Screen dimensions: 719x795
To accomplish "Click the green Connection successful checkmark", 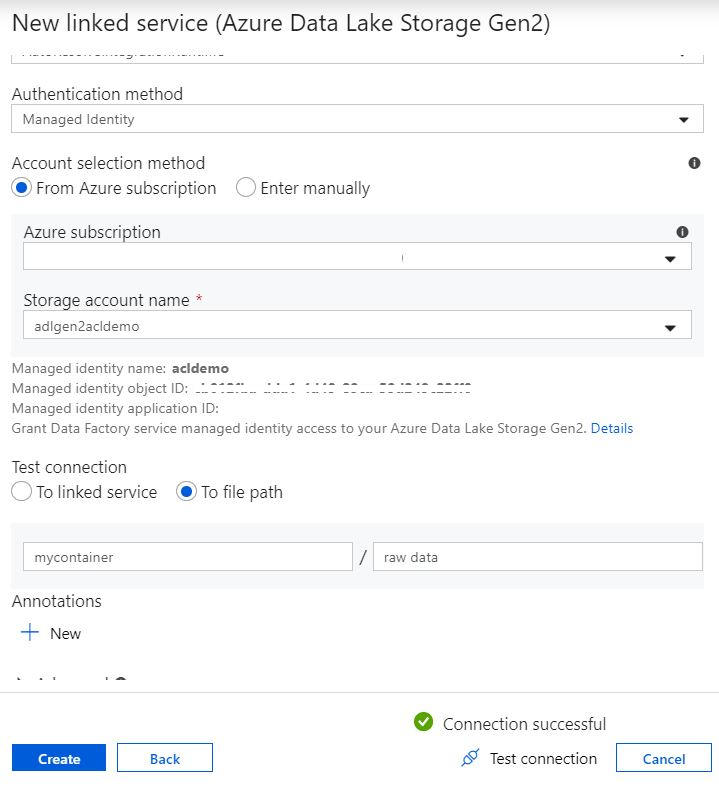I will coord(423,721).
